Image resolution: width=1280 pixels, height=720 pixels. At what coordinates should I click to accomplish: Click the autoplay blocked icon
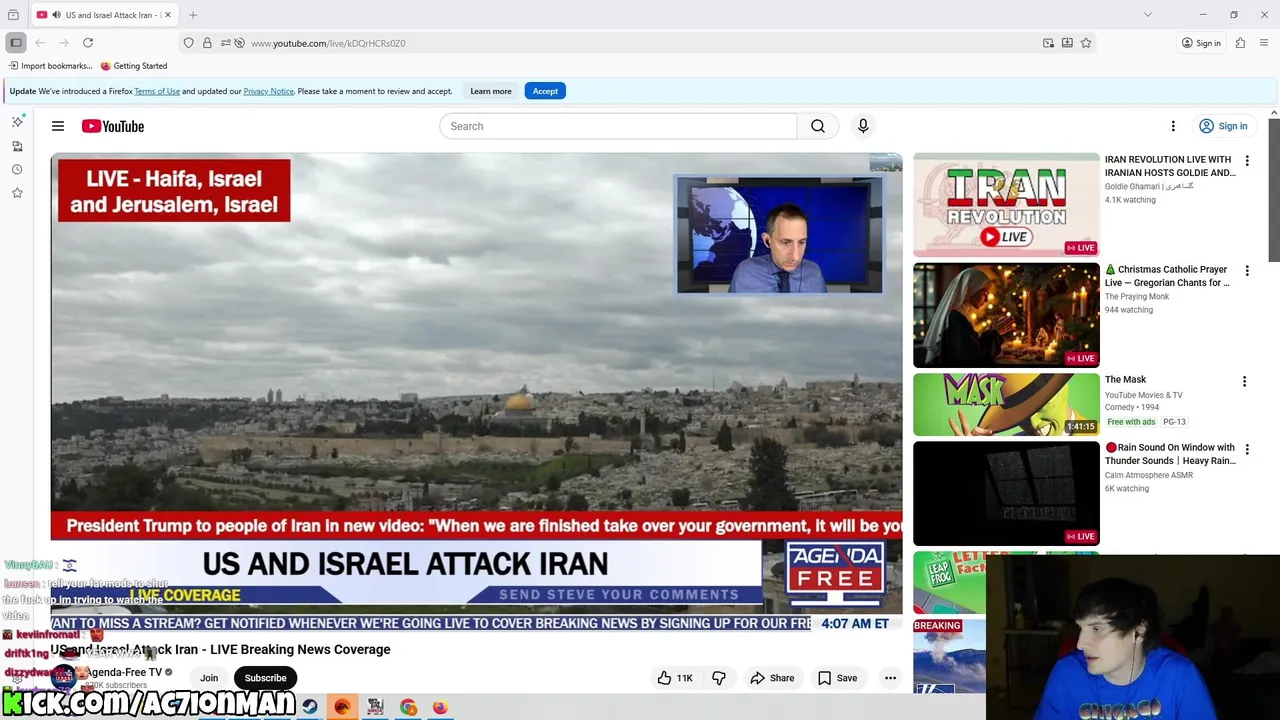point(239,43)
